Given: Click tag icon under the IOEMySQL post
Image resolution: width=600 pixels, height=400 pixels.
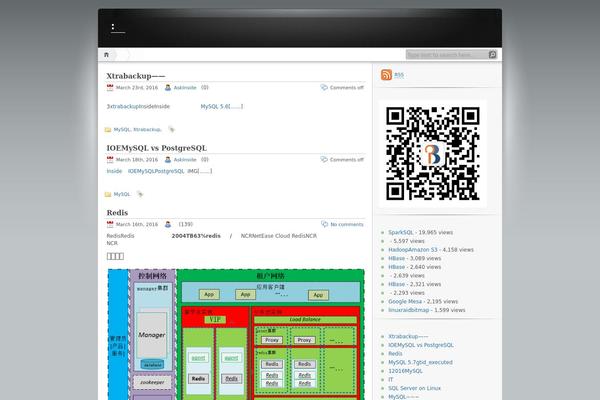Looking at the screenshot, I should (x=140, y=194).
